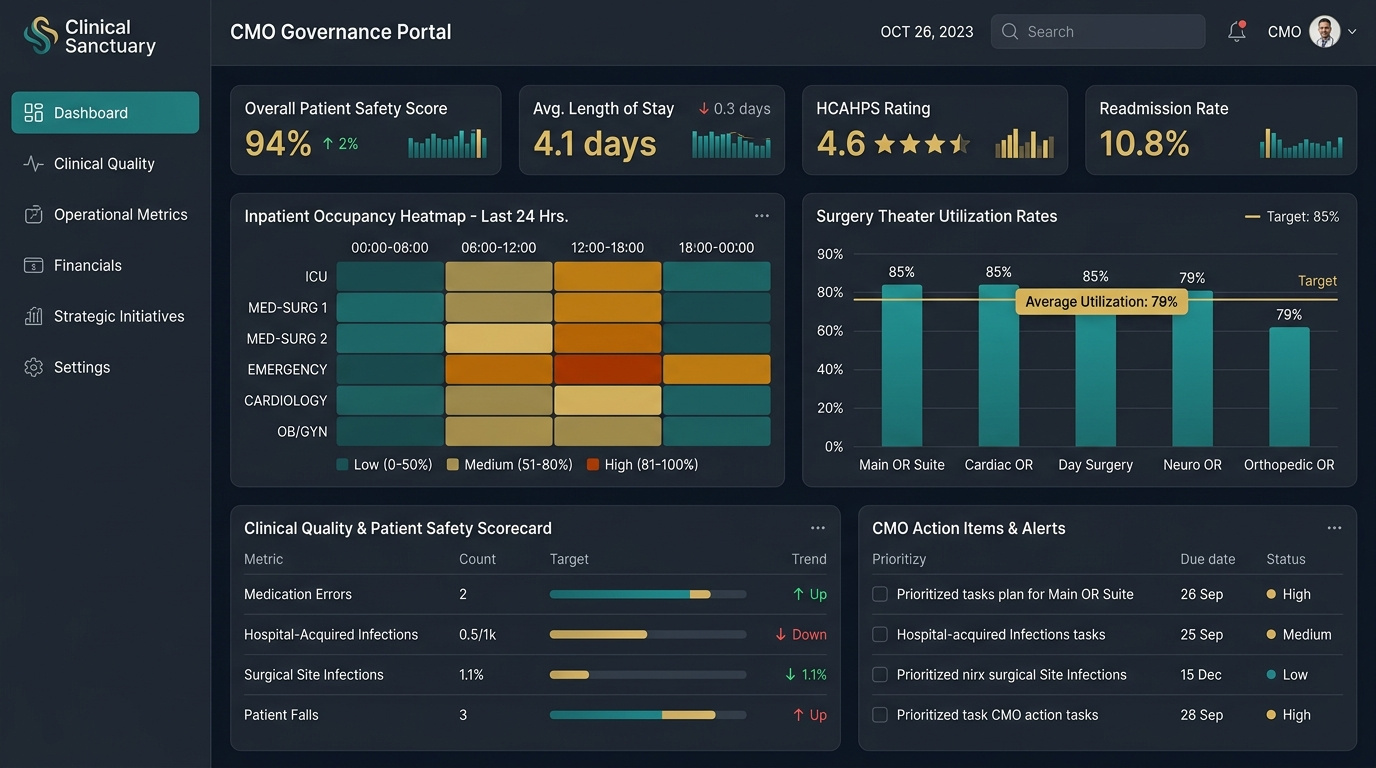Click the Hospital-Acquired Infections target bar
Screen dimensions: 1376x768
click(648, 634)
